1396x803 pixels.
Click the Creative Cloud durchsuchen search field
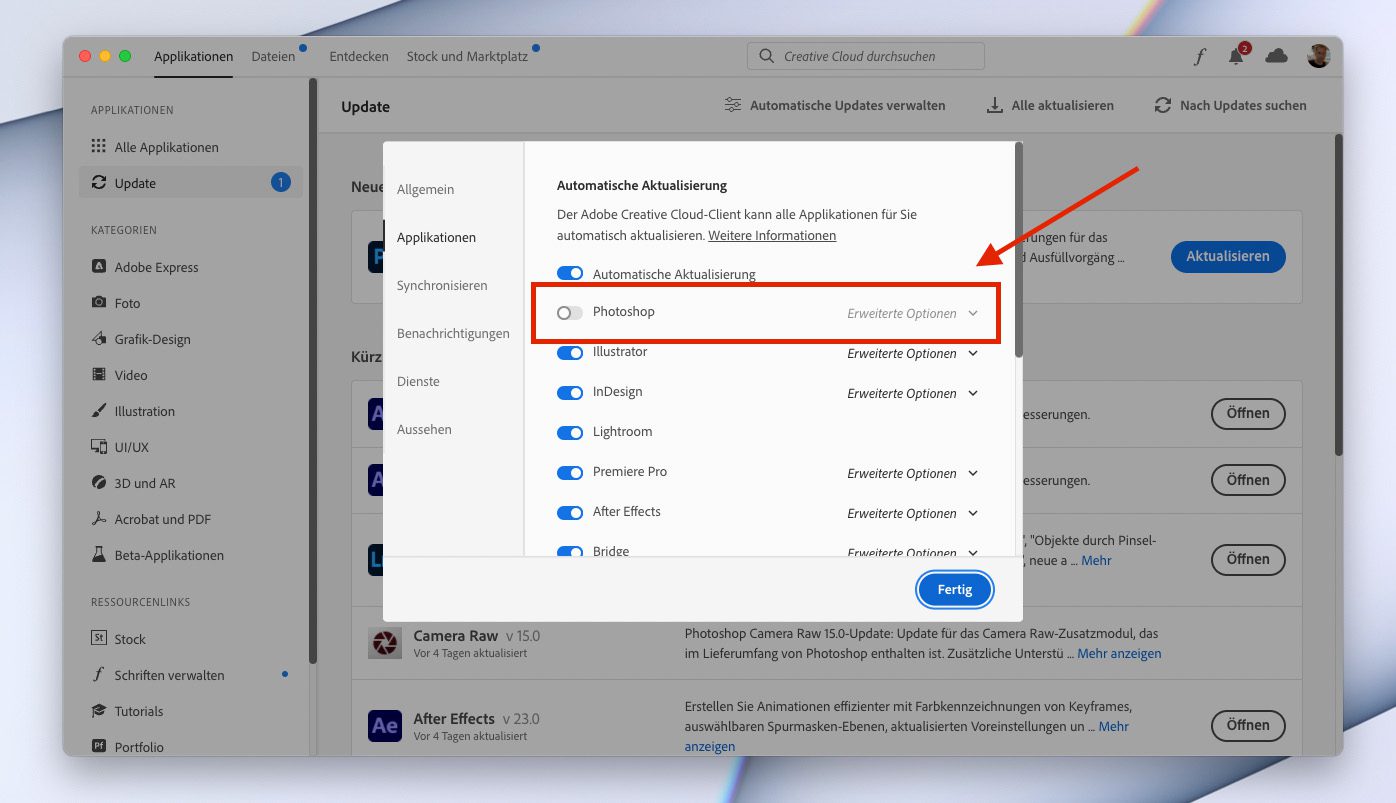(866, 57)
